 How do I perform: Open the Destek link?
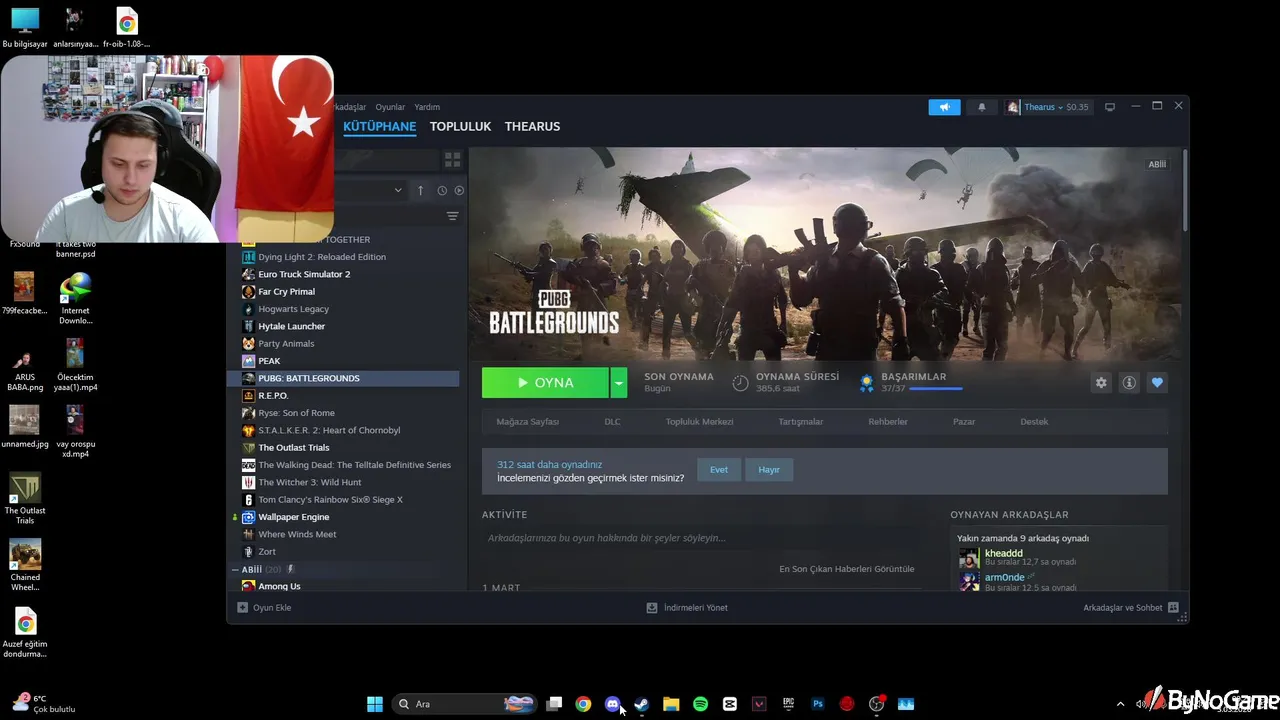pyautogui.click(x=1034, y=422)
